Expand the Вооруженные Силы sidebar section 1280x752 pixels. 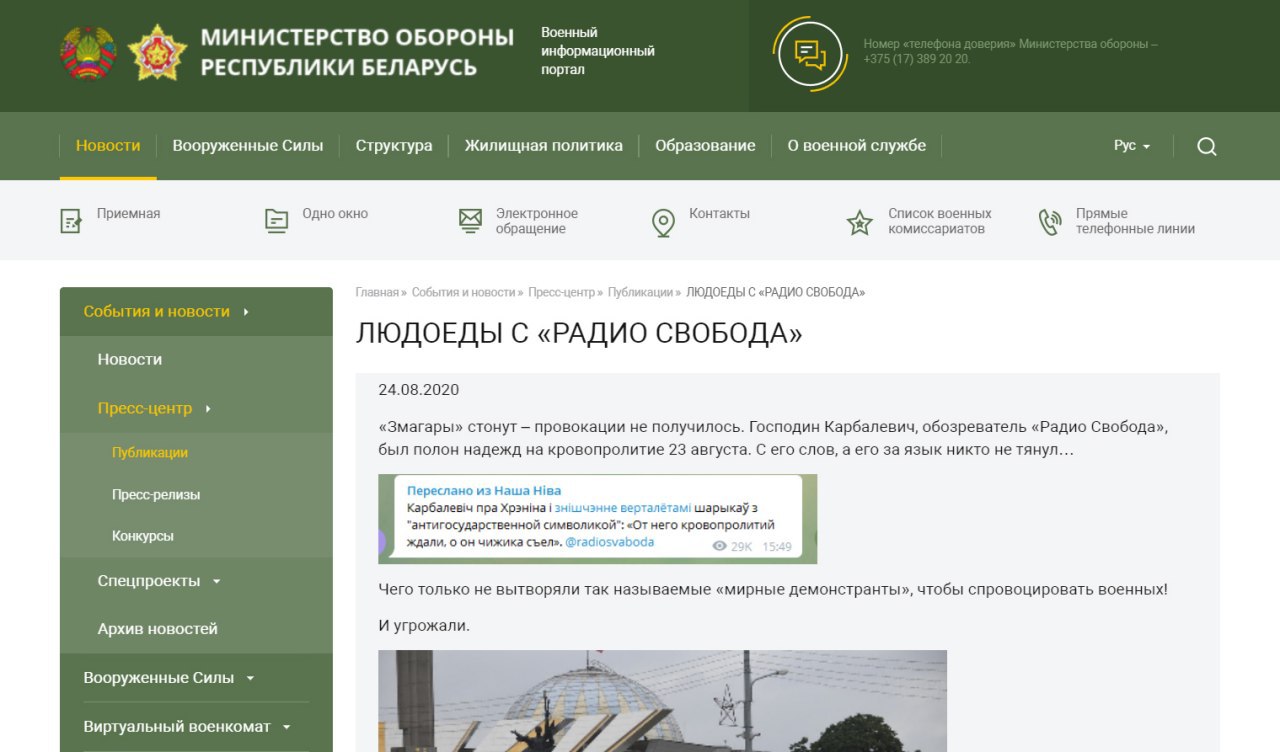pos(250,678)
